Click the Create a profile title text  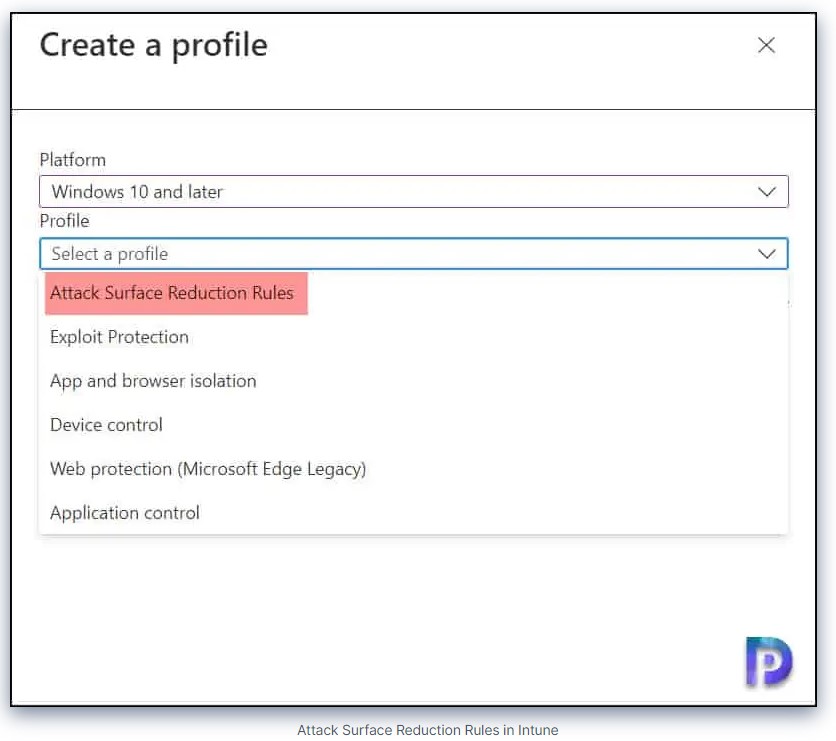click(154, 45)
